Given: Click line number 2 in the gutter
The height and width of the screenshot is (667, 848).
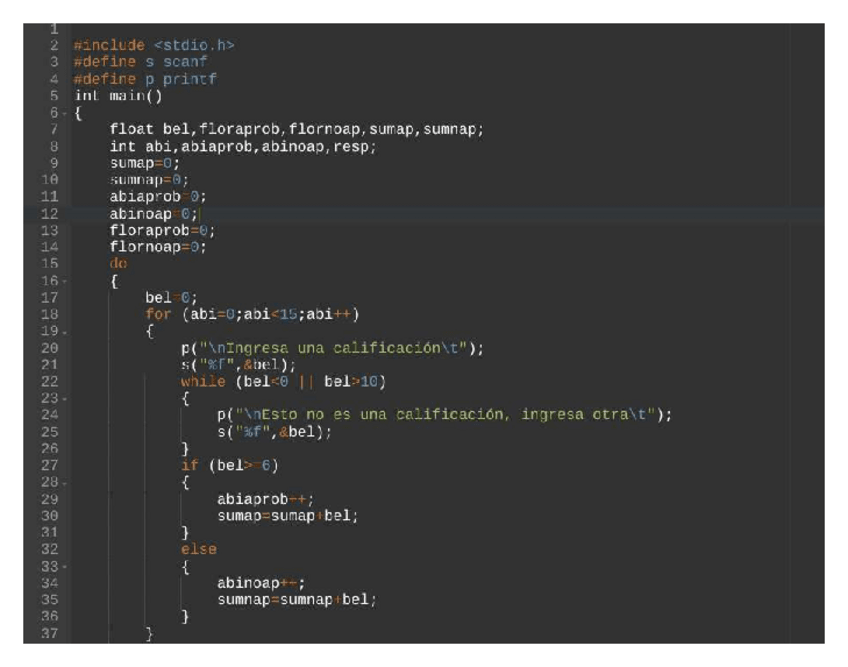Looking at the screenshot, I should pos(54,45).
